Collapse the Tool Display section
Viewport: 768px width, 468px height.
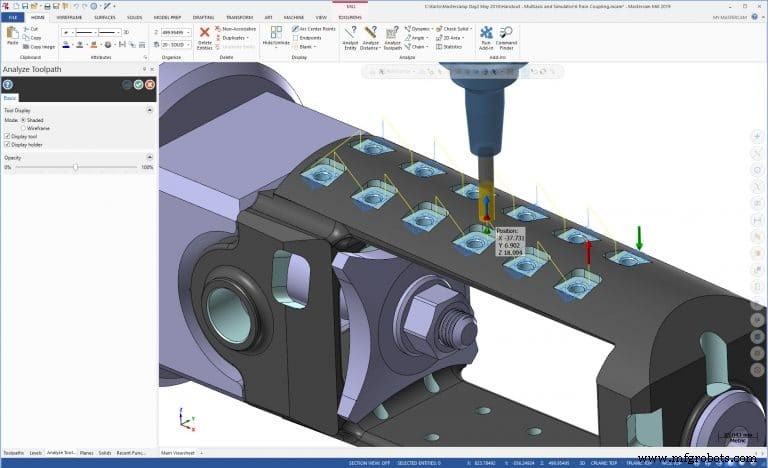click(x=149, y=110)
